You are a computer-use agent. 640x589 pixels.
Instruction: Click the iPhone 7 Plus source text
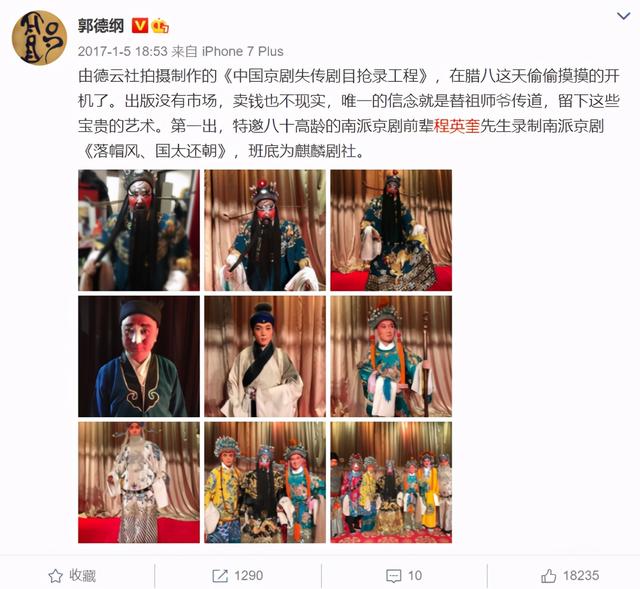point(242,51)
